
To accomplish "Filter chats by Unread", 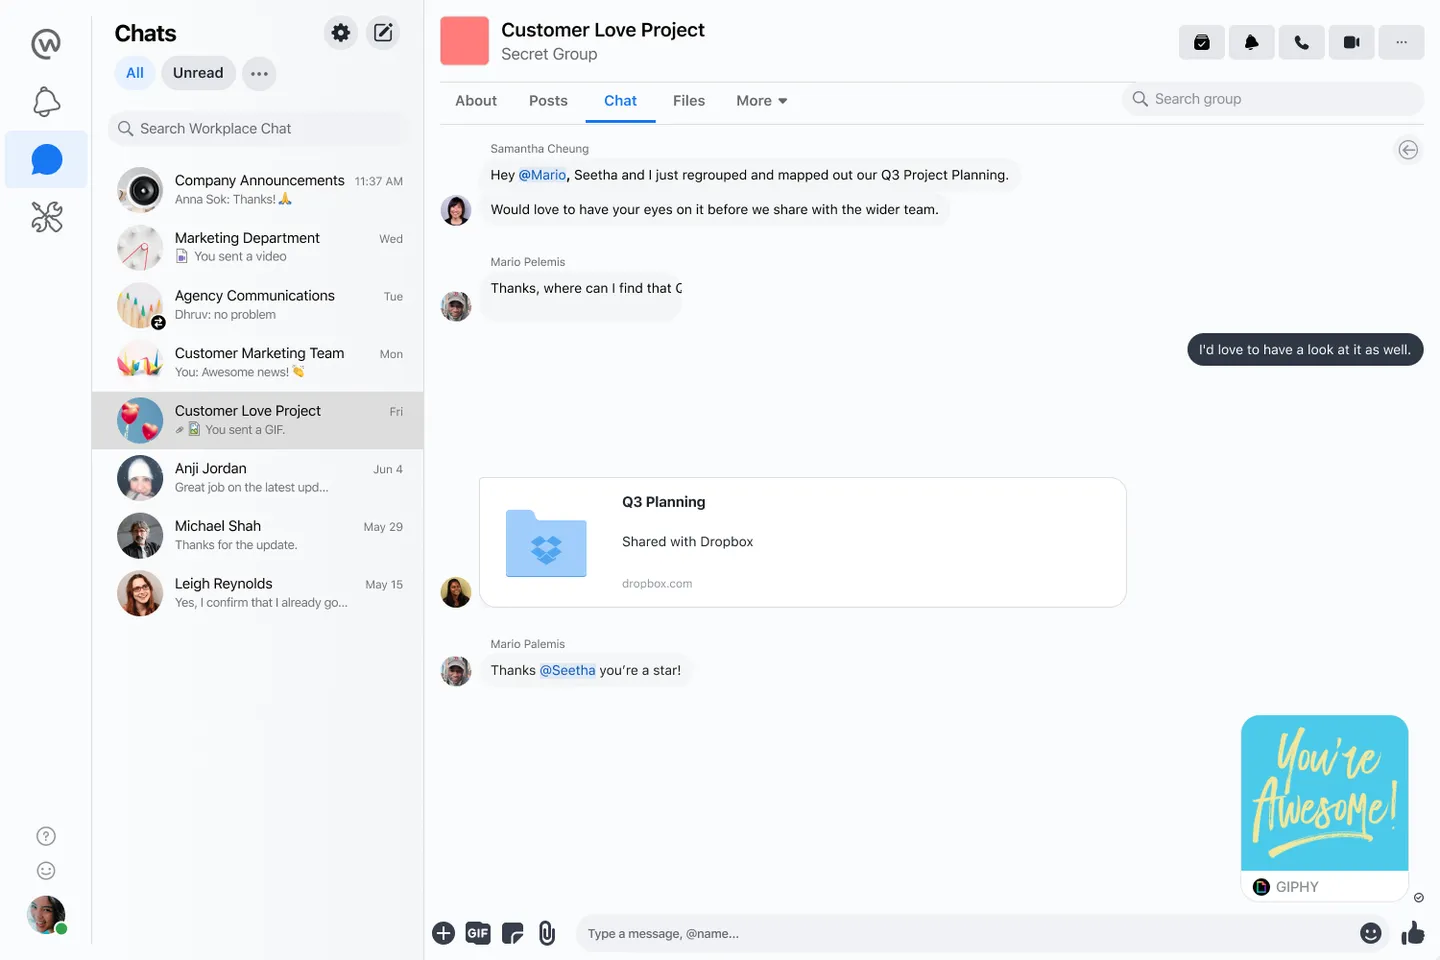I will pyautogui.click(x=198, y=73).
